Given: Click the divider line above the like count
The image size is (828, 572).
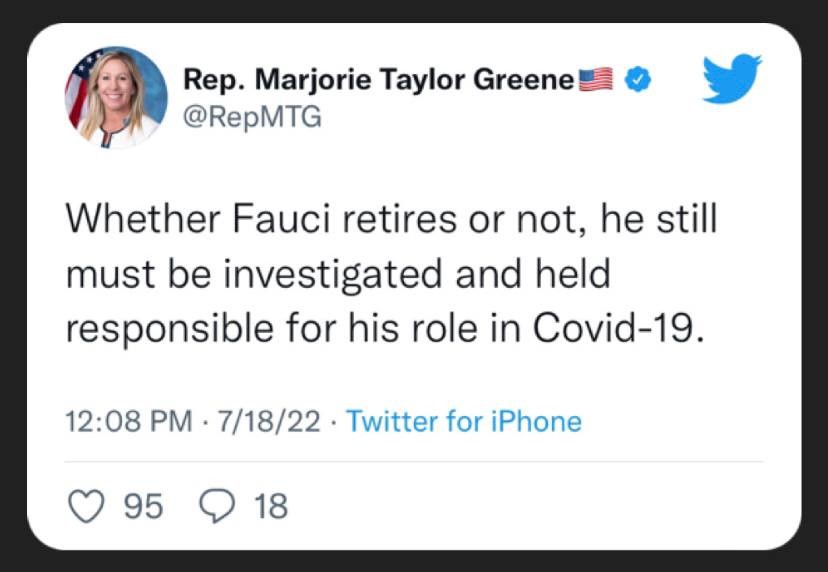Looking at the screenshot, I should tap(414, 462).
